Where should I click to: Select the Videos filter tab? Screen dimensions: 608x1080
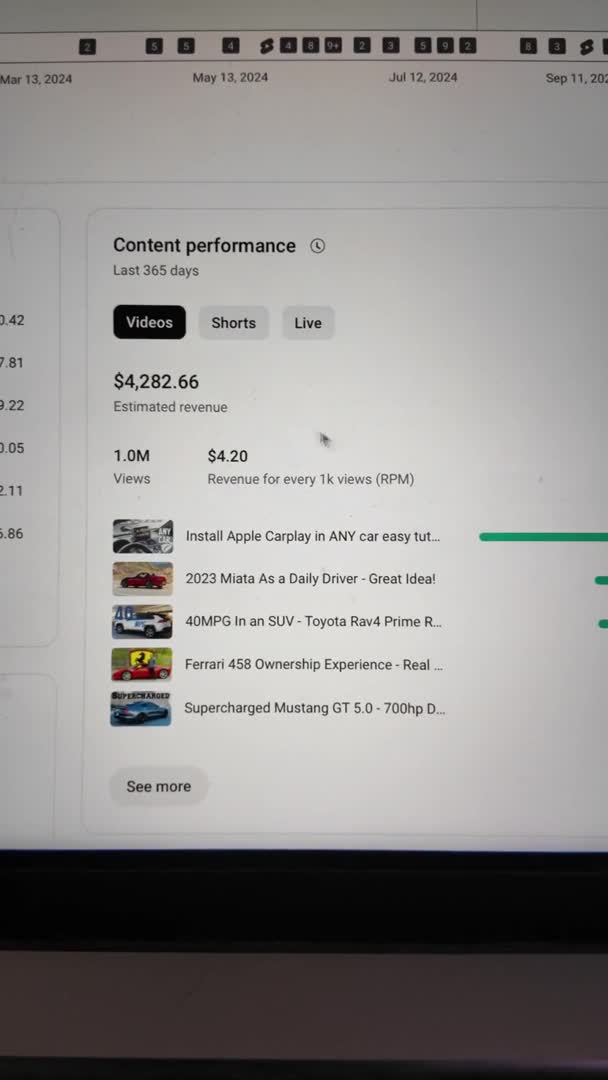pos(149,322)
